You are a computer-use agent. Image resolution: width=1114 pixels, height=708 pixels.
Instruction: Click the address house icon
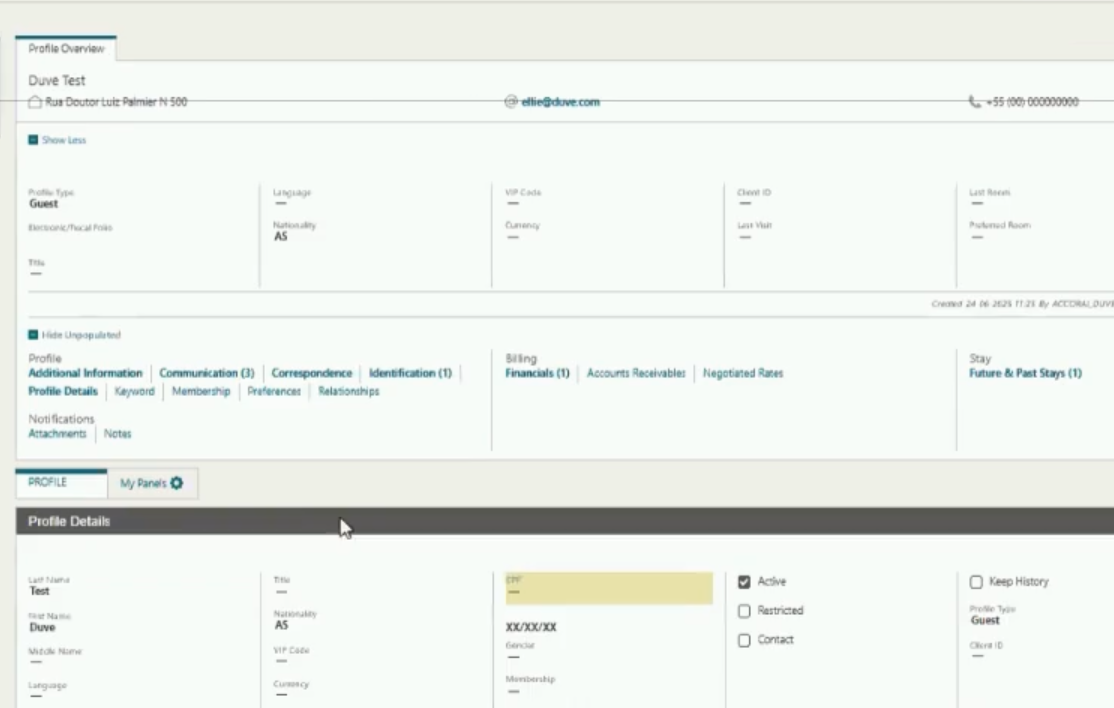tap(35, 102)
